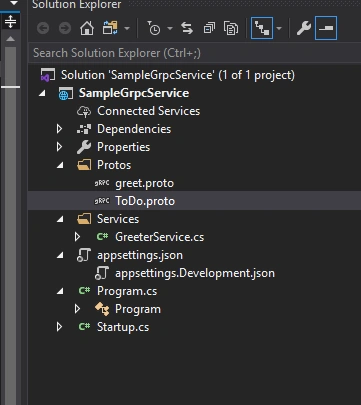Collapse the Protos folder
This screenshot has height=405, width=361.
pyautogui.click(x=60, y=165)
